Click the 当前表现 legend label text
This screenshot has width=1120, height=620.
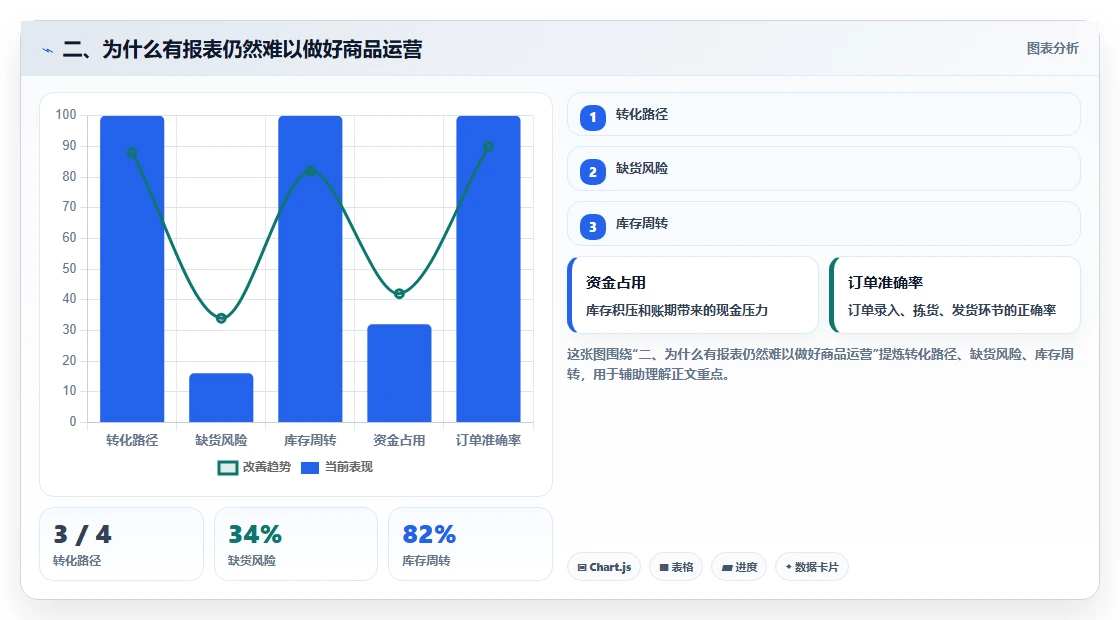point(349,467)
